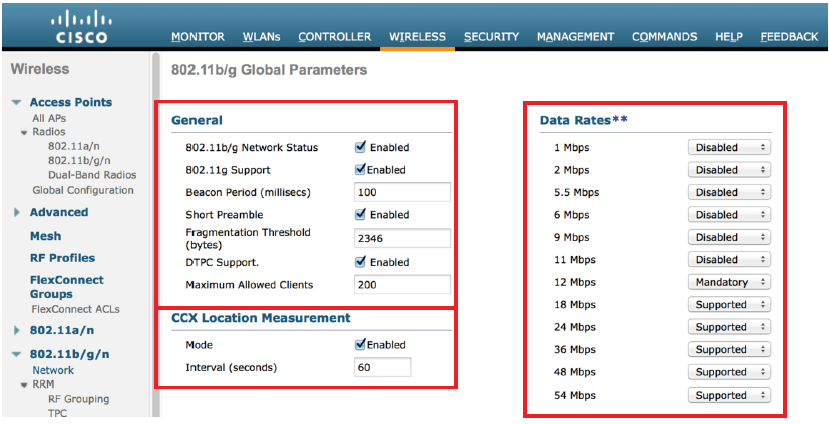Click the Beacon Period input field
829x424 pixels.
pyautogui.click(x=402, y=192)
